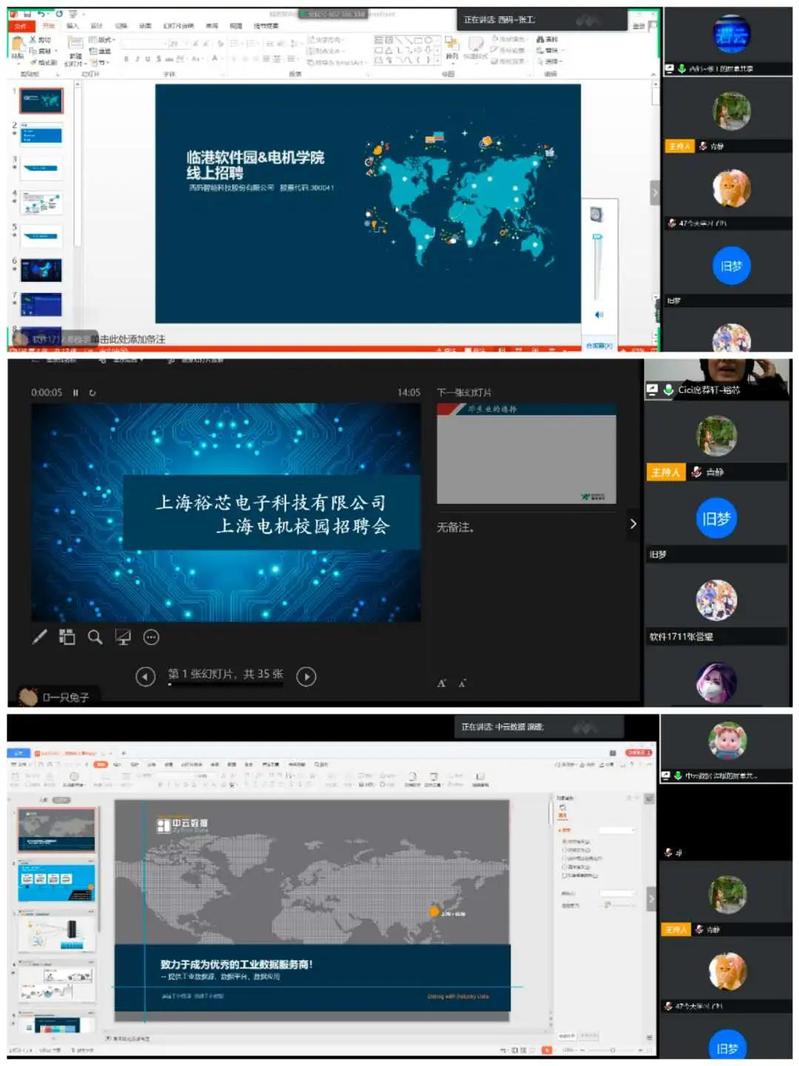Show all slides grid in presenter view

(x=67, y=637)
